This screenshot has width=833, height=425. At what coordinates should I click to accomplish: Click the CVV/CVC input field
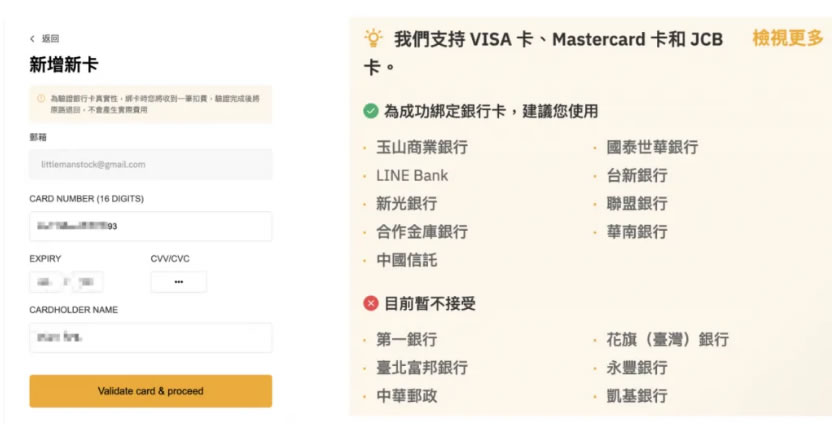coord(179,282)
